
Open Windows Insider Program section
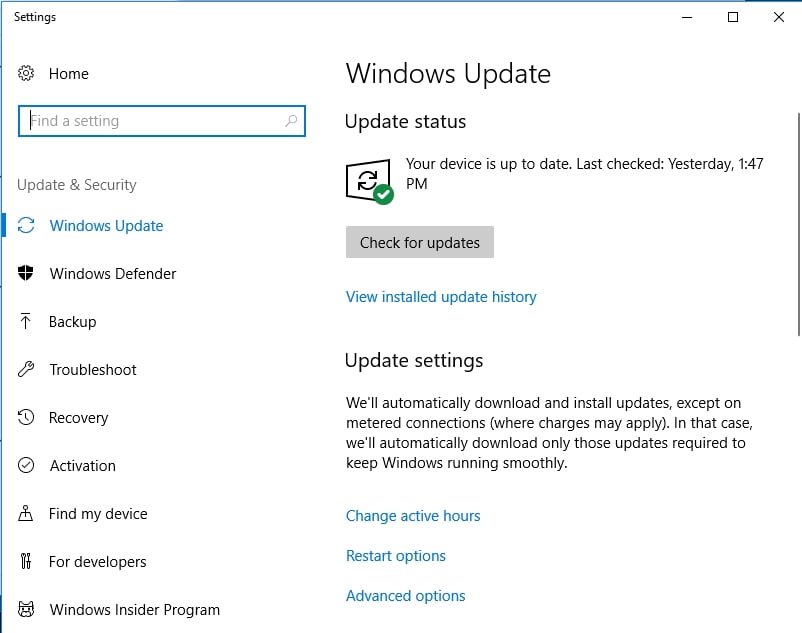[x=135, y=609]
